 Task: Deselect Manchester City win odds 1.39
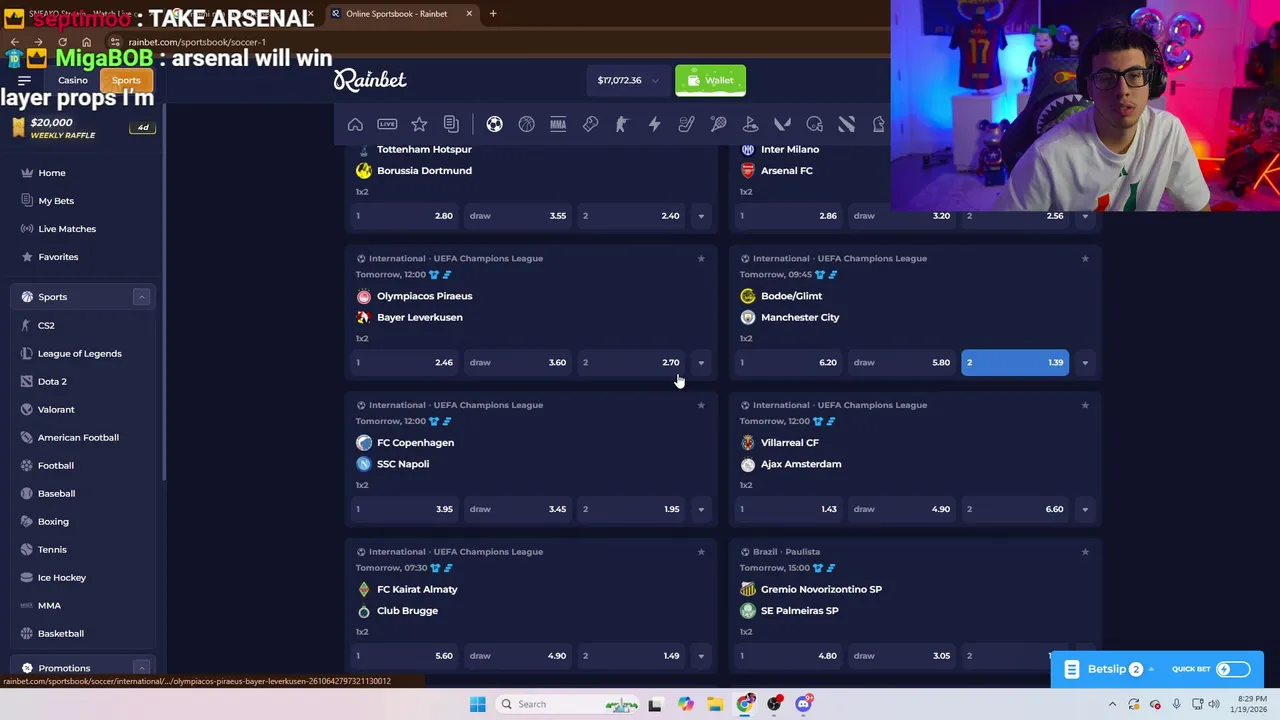1015,362
